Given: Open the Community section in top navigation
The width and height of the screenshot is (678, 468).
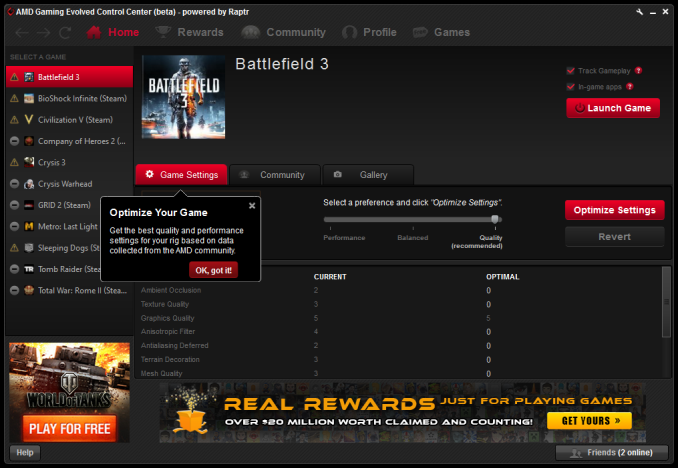Looking at the screenshot, I should click(284, 32).
